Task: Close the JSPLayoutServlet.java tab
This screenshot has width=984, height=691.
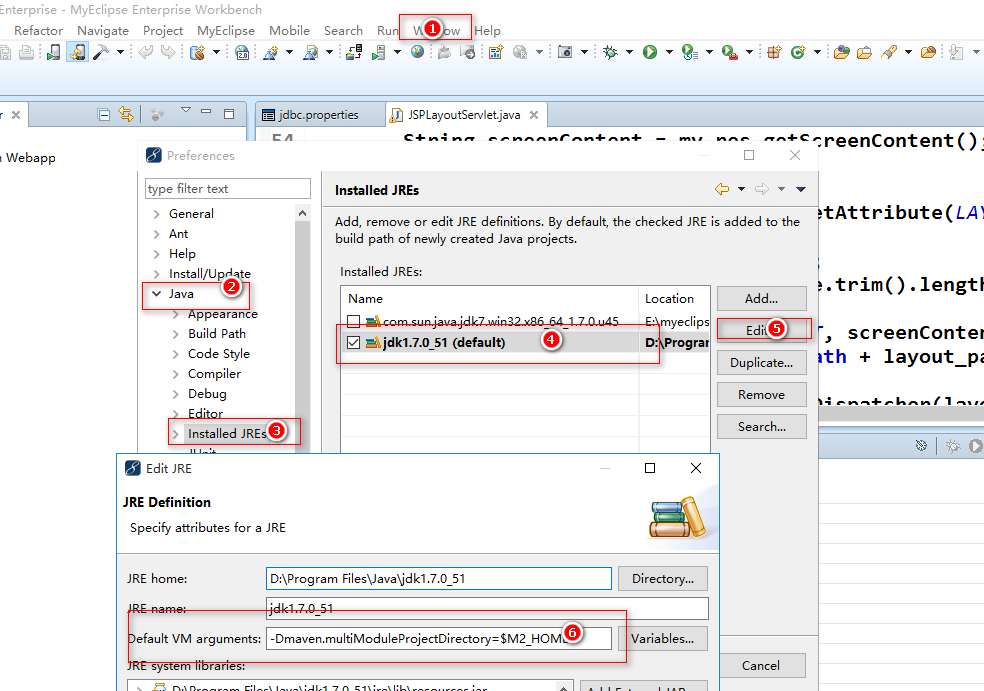Action: [534, 115]
